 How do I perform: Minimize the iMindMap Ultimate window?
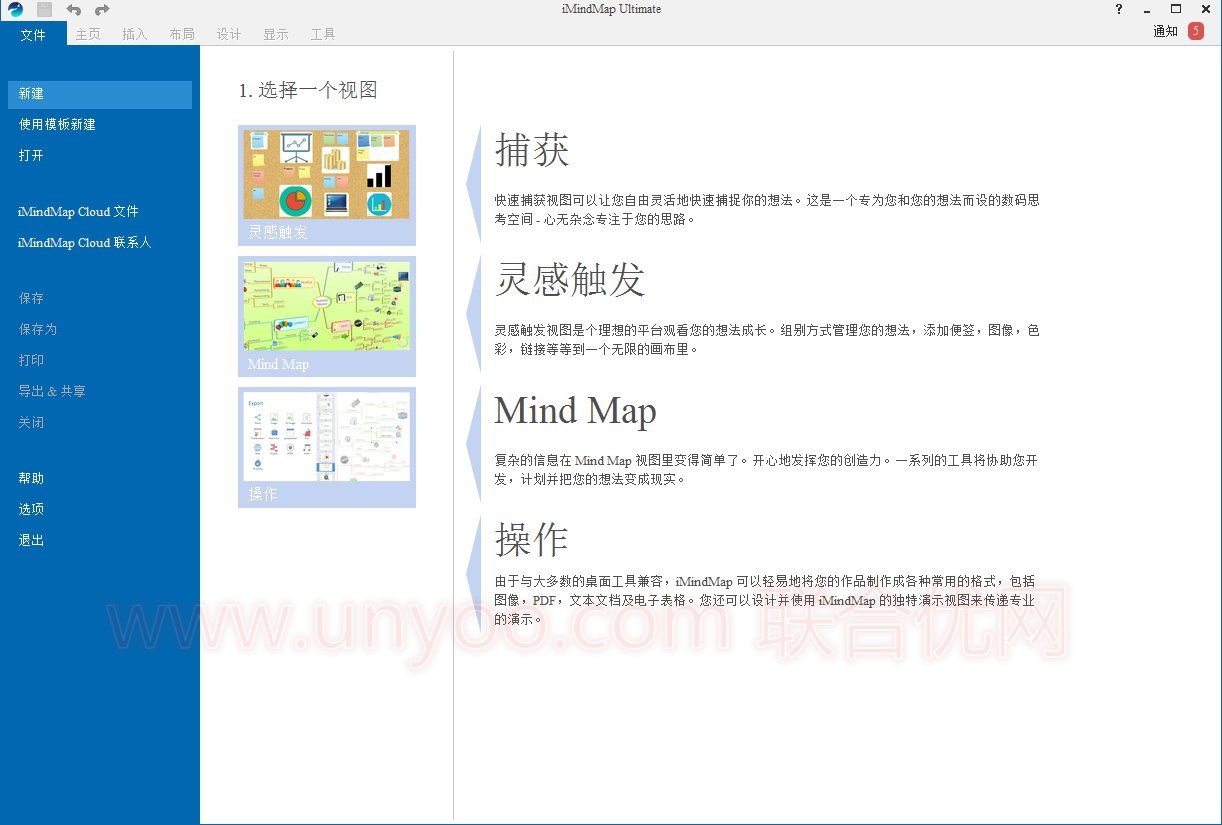click(1148, 9)
